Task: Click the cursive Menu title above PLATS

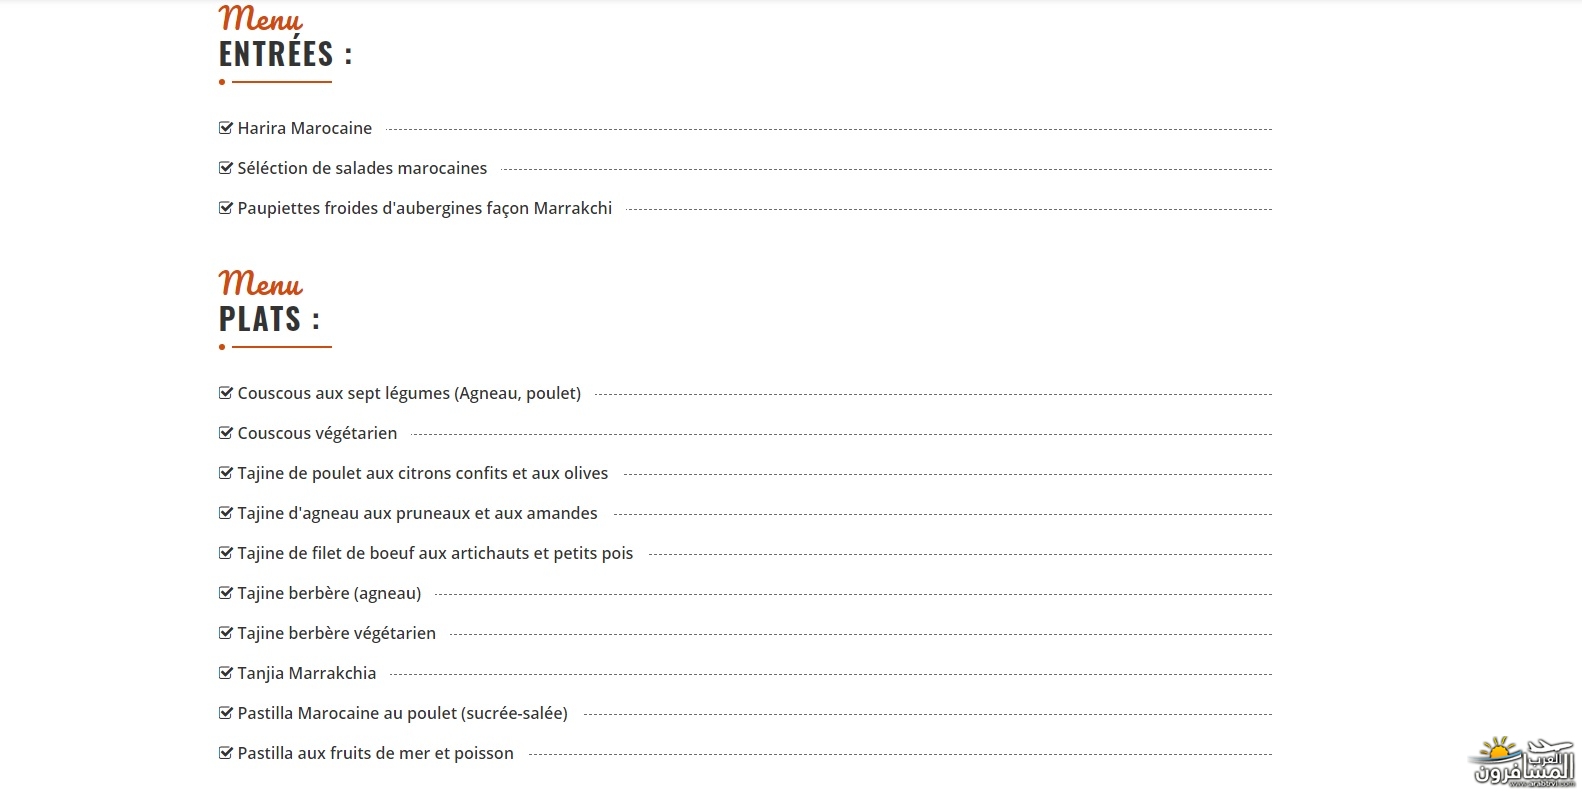Action: pos(261,284)
